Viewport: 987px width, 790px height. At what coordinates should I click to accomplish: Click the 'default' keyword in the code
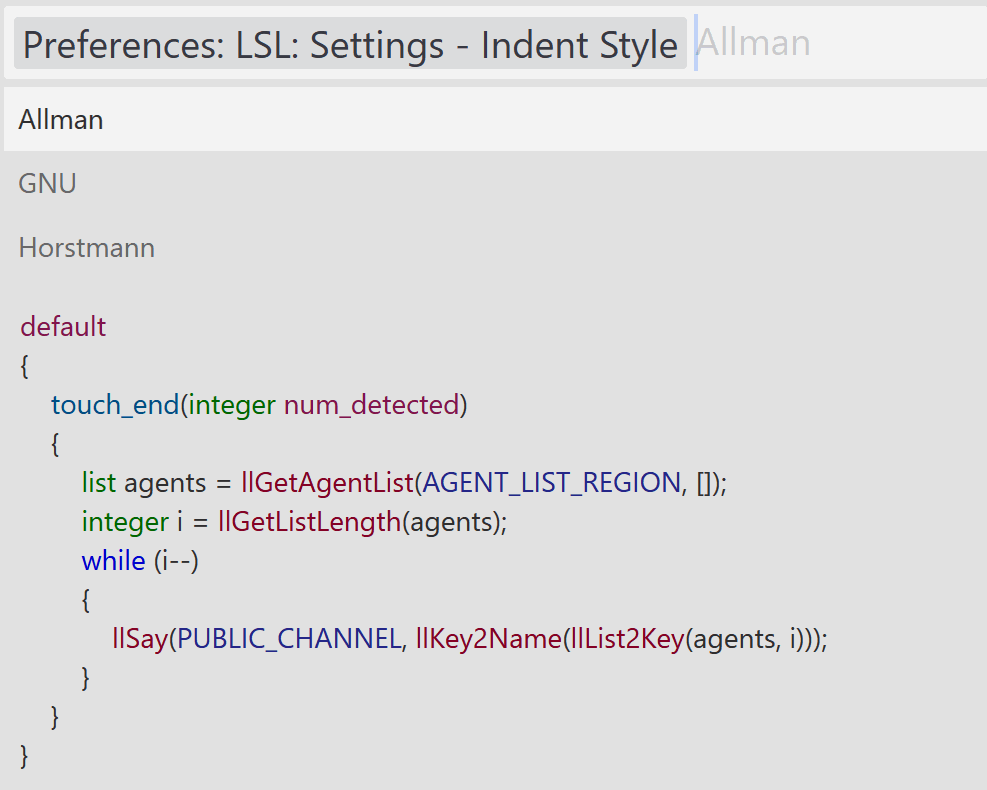pyautogui.click(x=63, y=327)
